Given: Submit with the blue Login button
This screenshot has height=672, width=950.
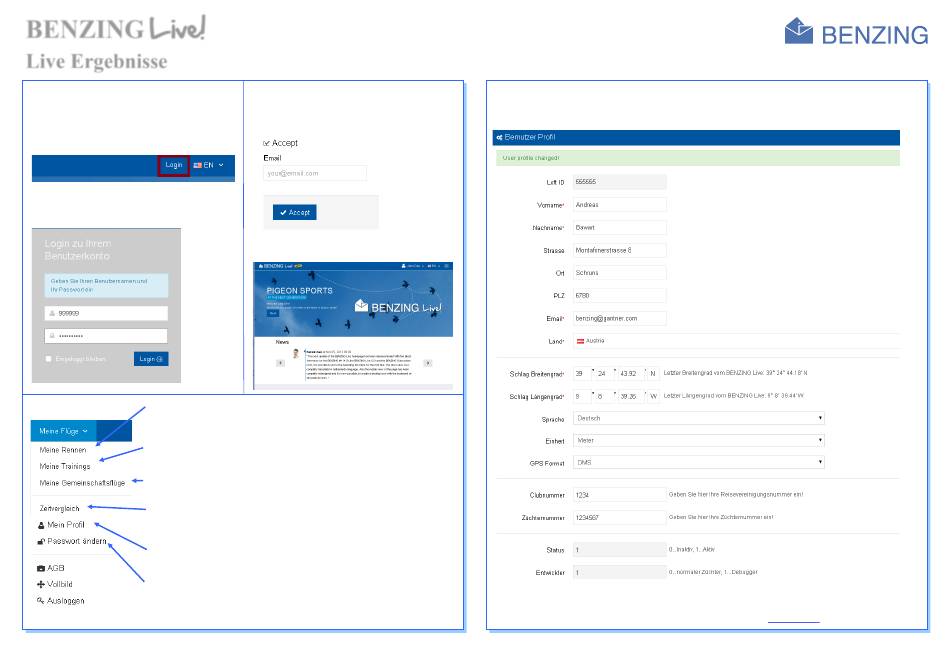Looking at the screenshot, I should (x=151, y=359).
